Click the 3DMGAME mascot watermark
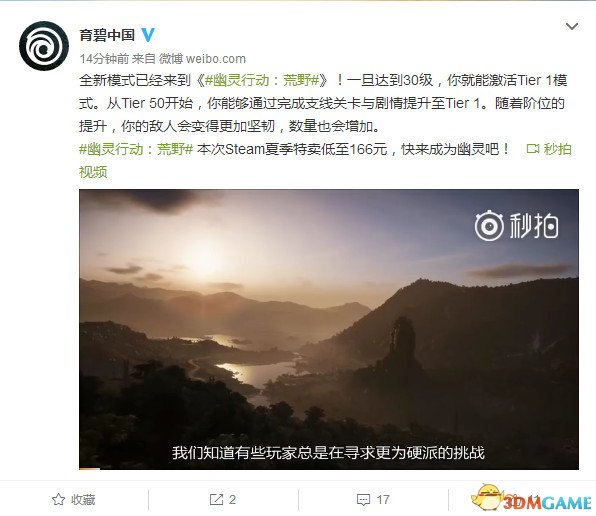Screen dimensions: 596x516 coord(531,499)
